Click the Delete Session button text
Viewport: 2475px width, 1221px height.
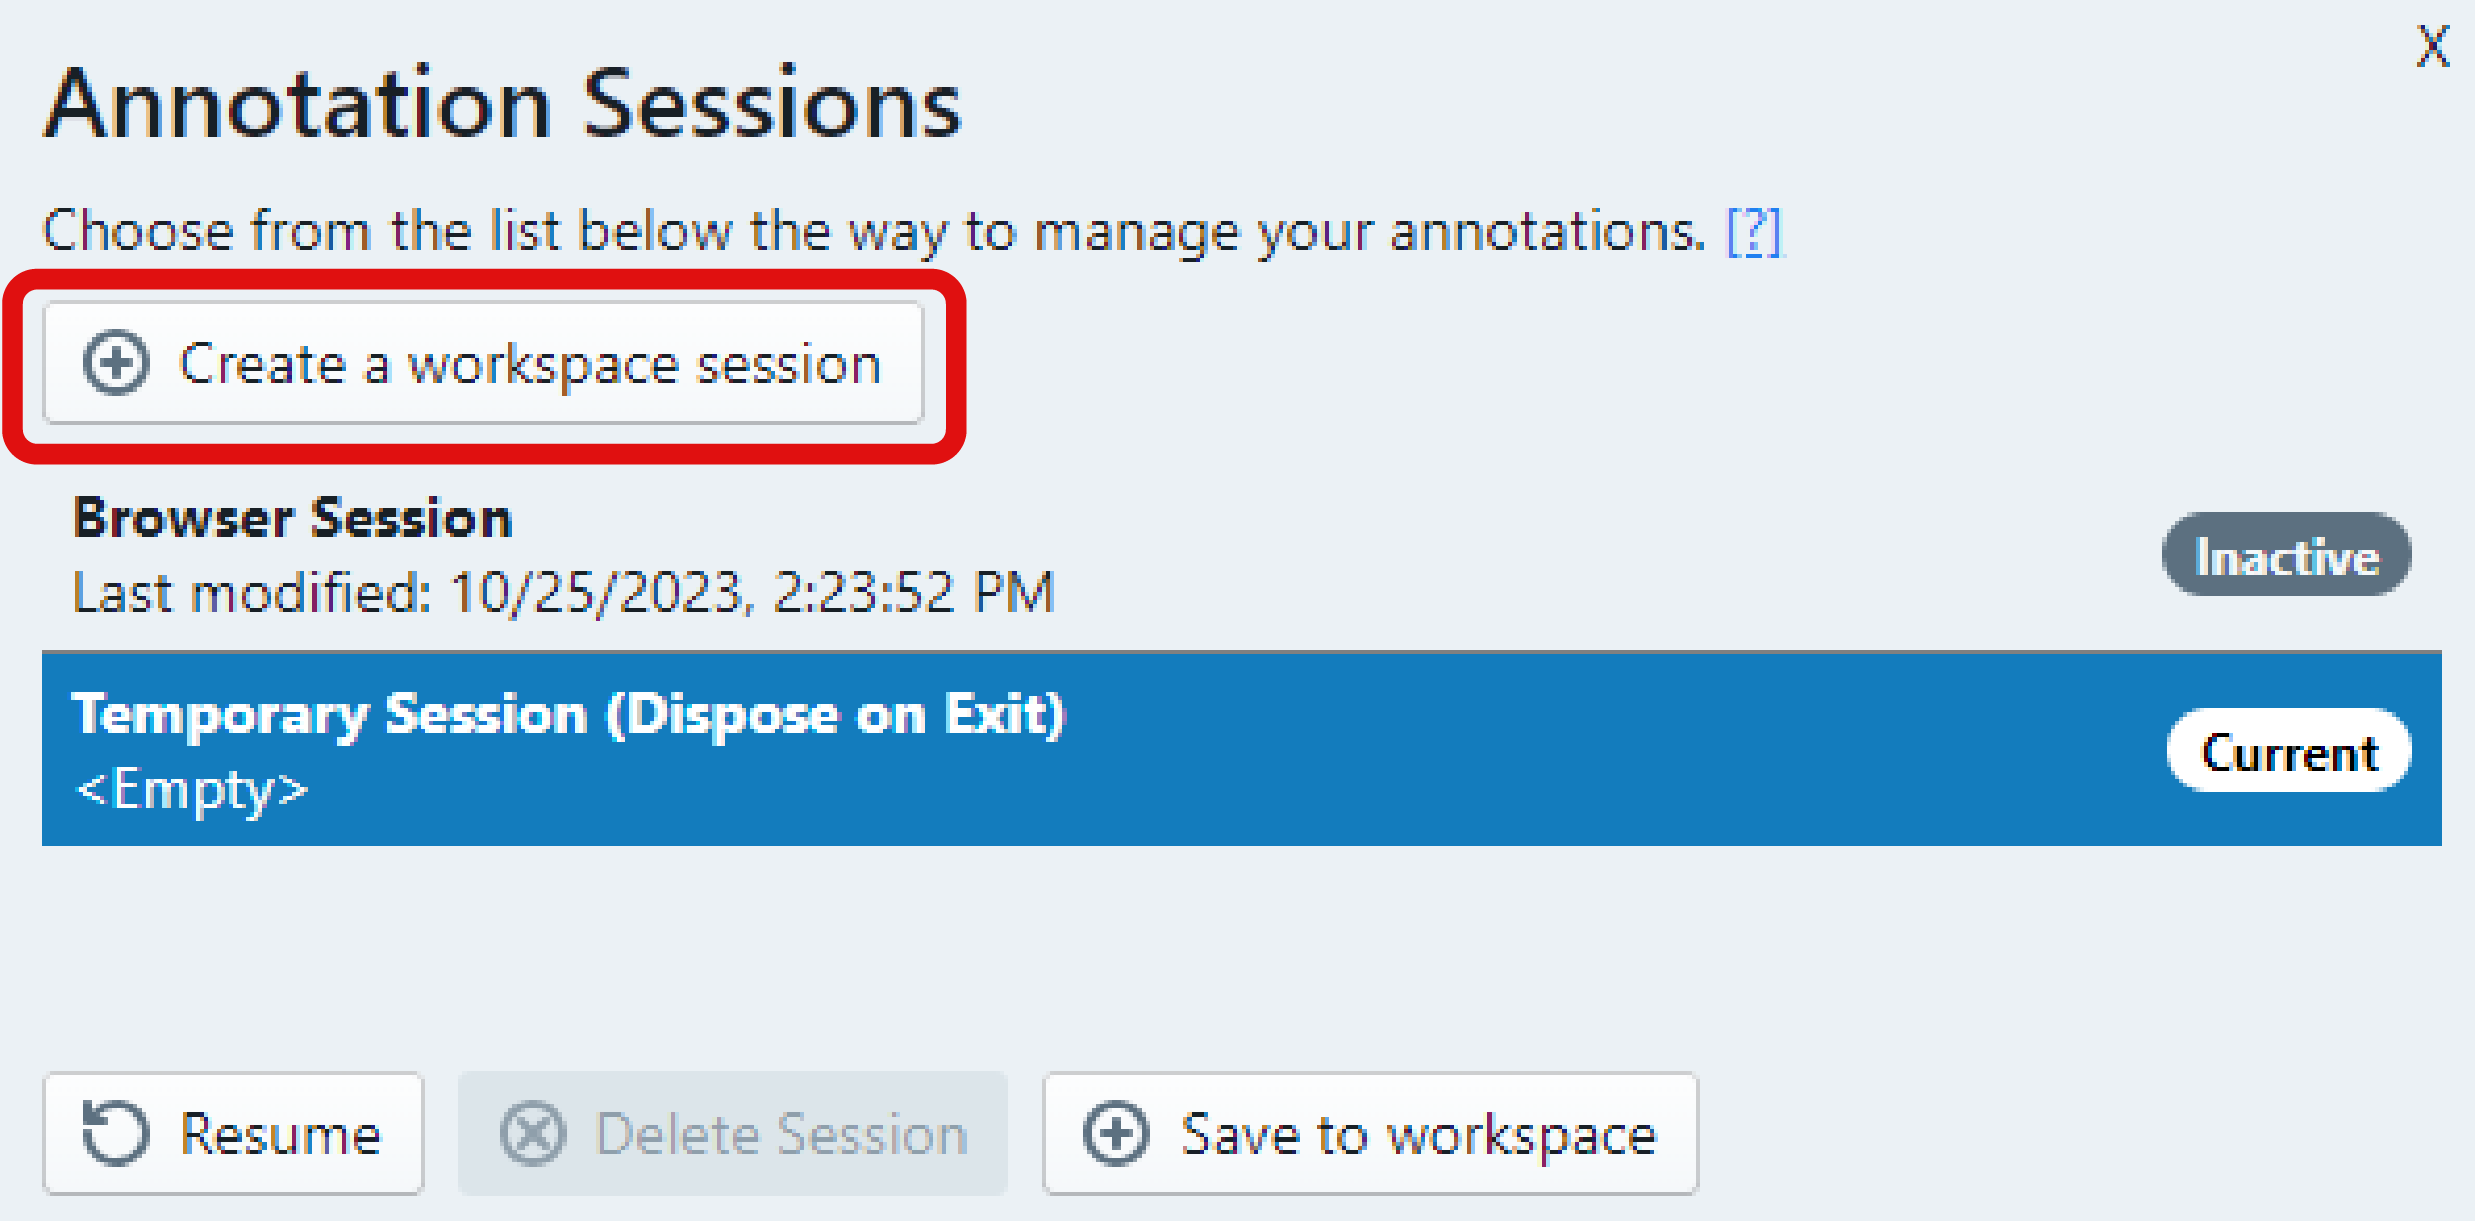[781, 1134]
